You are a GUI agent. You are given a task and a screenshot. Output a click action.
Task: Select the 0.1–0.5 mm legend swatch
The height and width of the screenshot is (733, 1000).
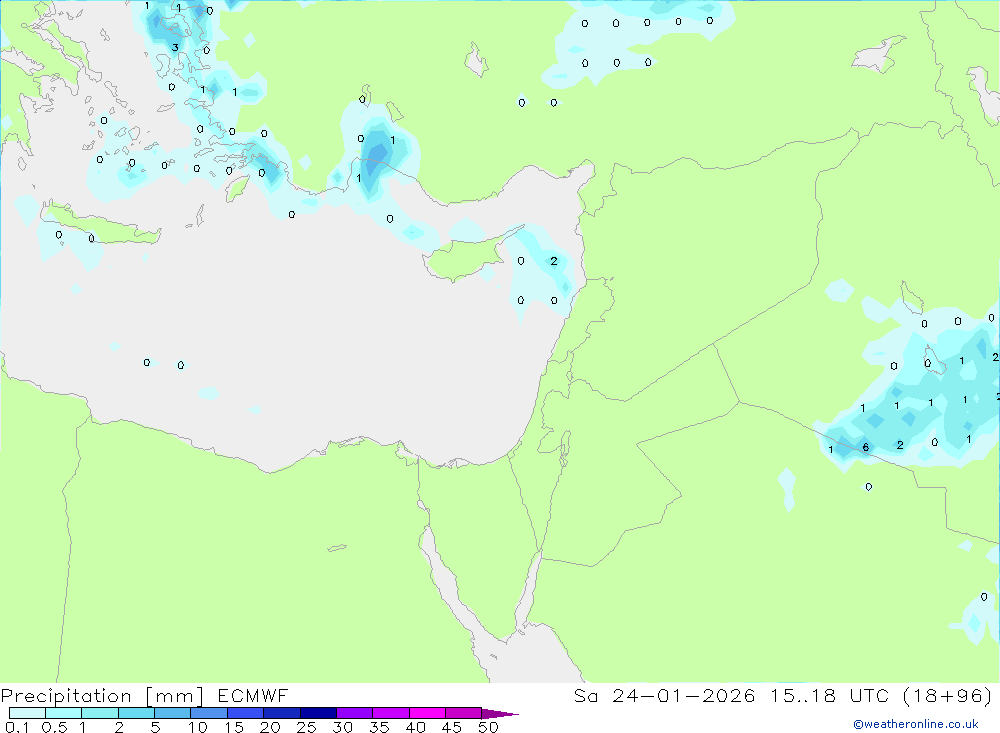(27, 713)
